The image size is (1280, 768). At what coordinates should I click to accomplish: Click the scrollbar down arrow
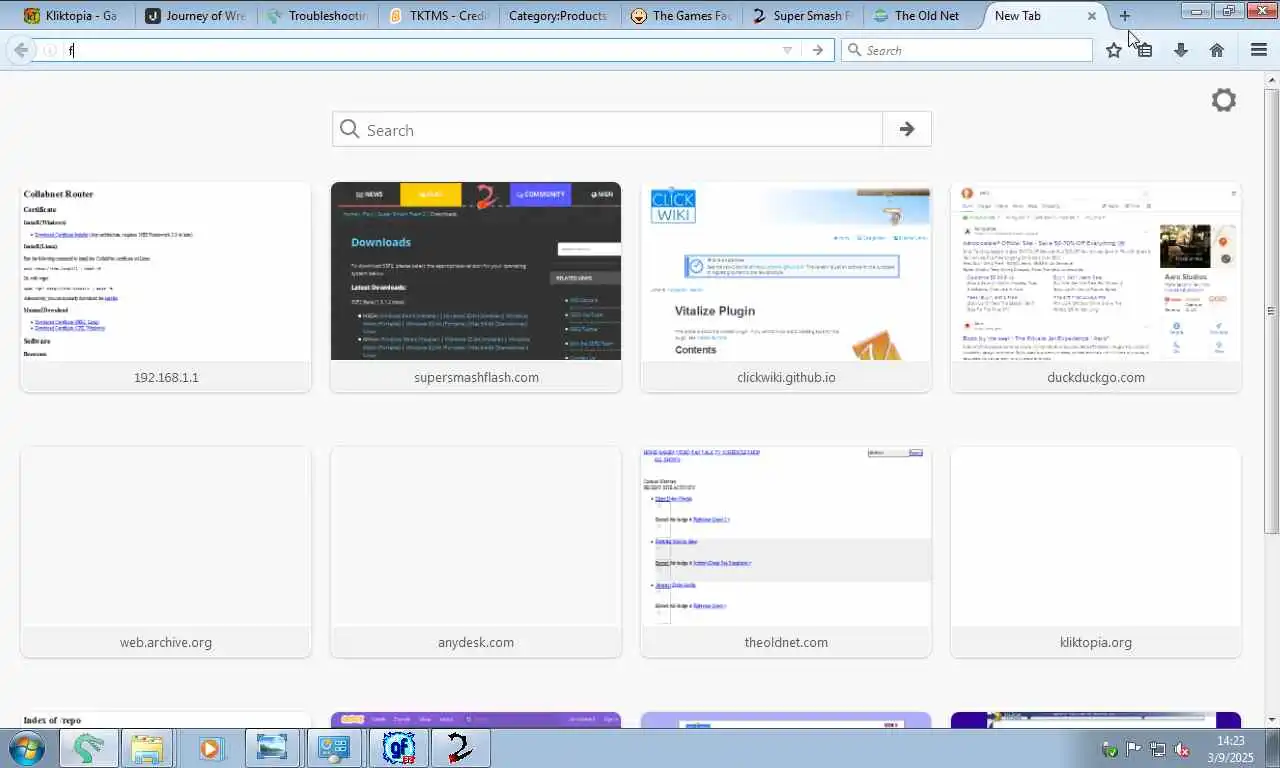[x=1272, y=720]
